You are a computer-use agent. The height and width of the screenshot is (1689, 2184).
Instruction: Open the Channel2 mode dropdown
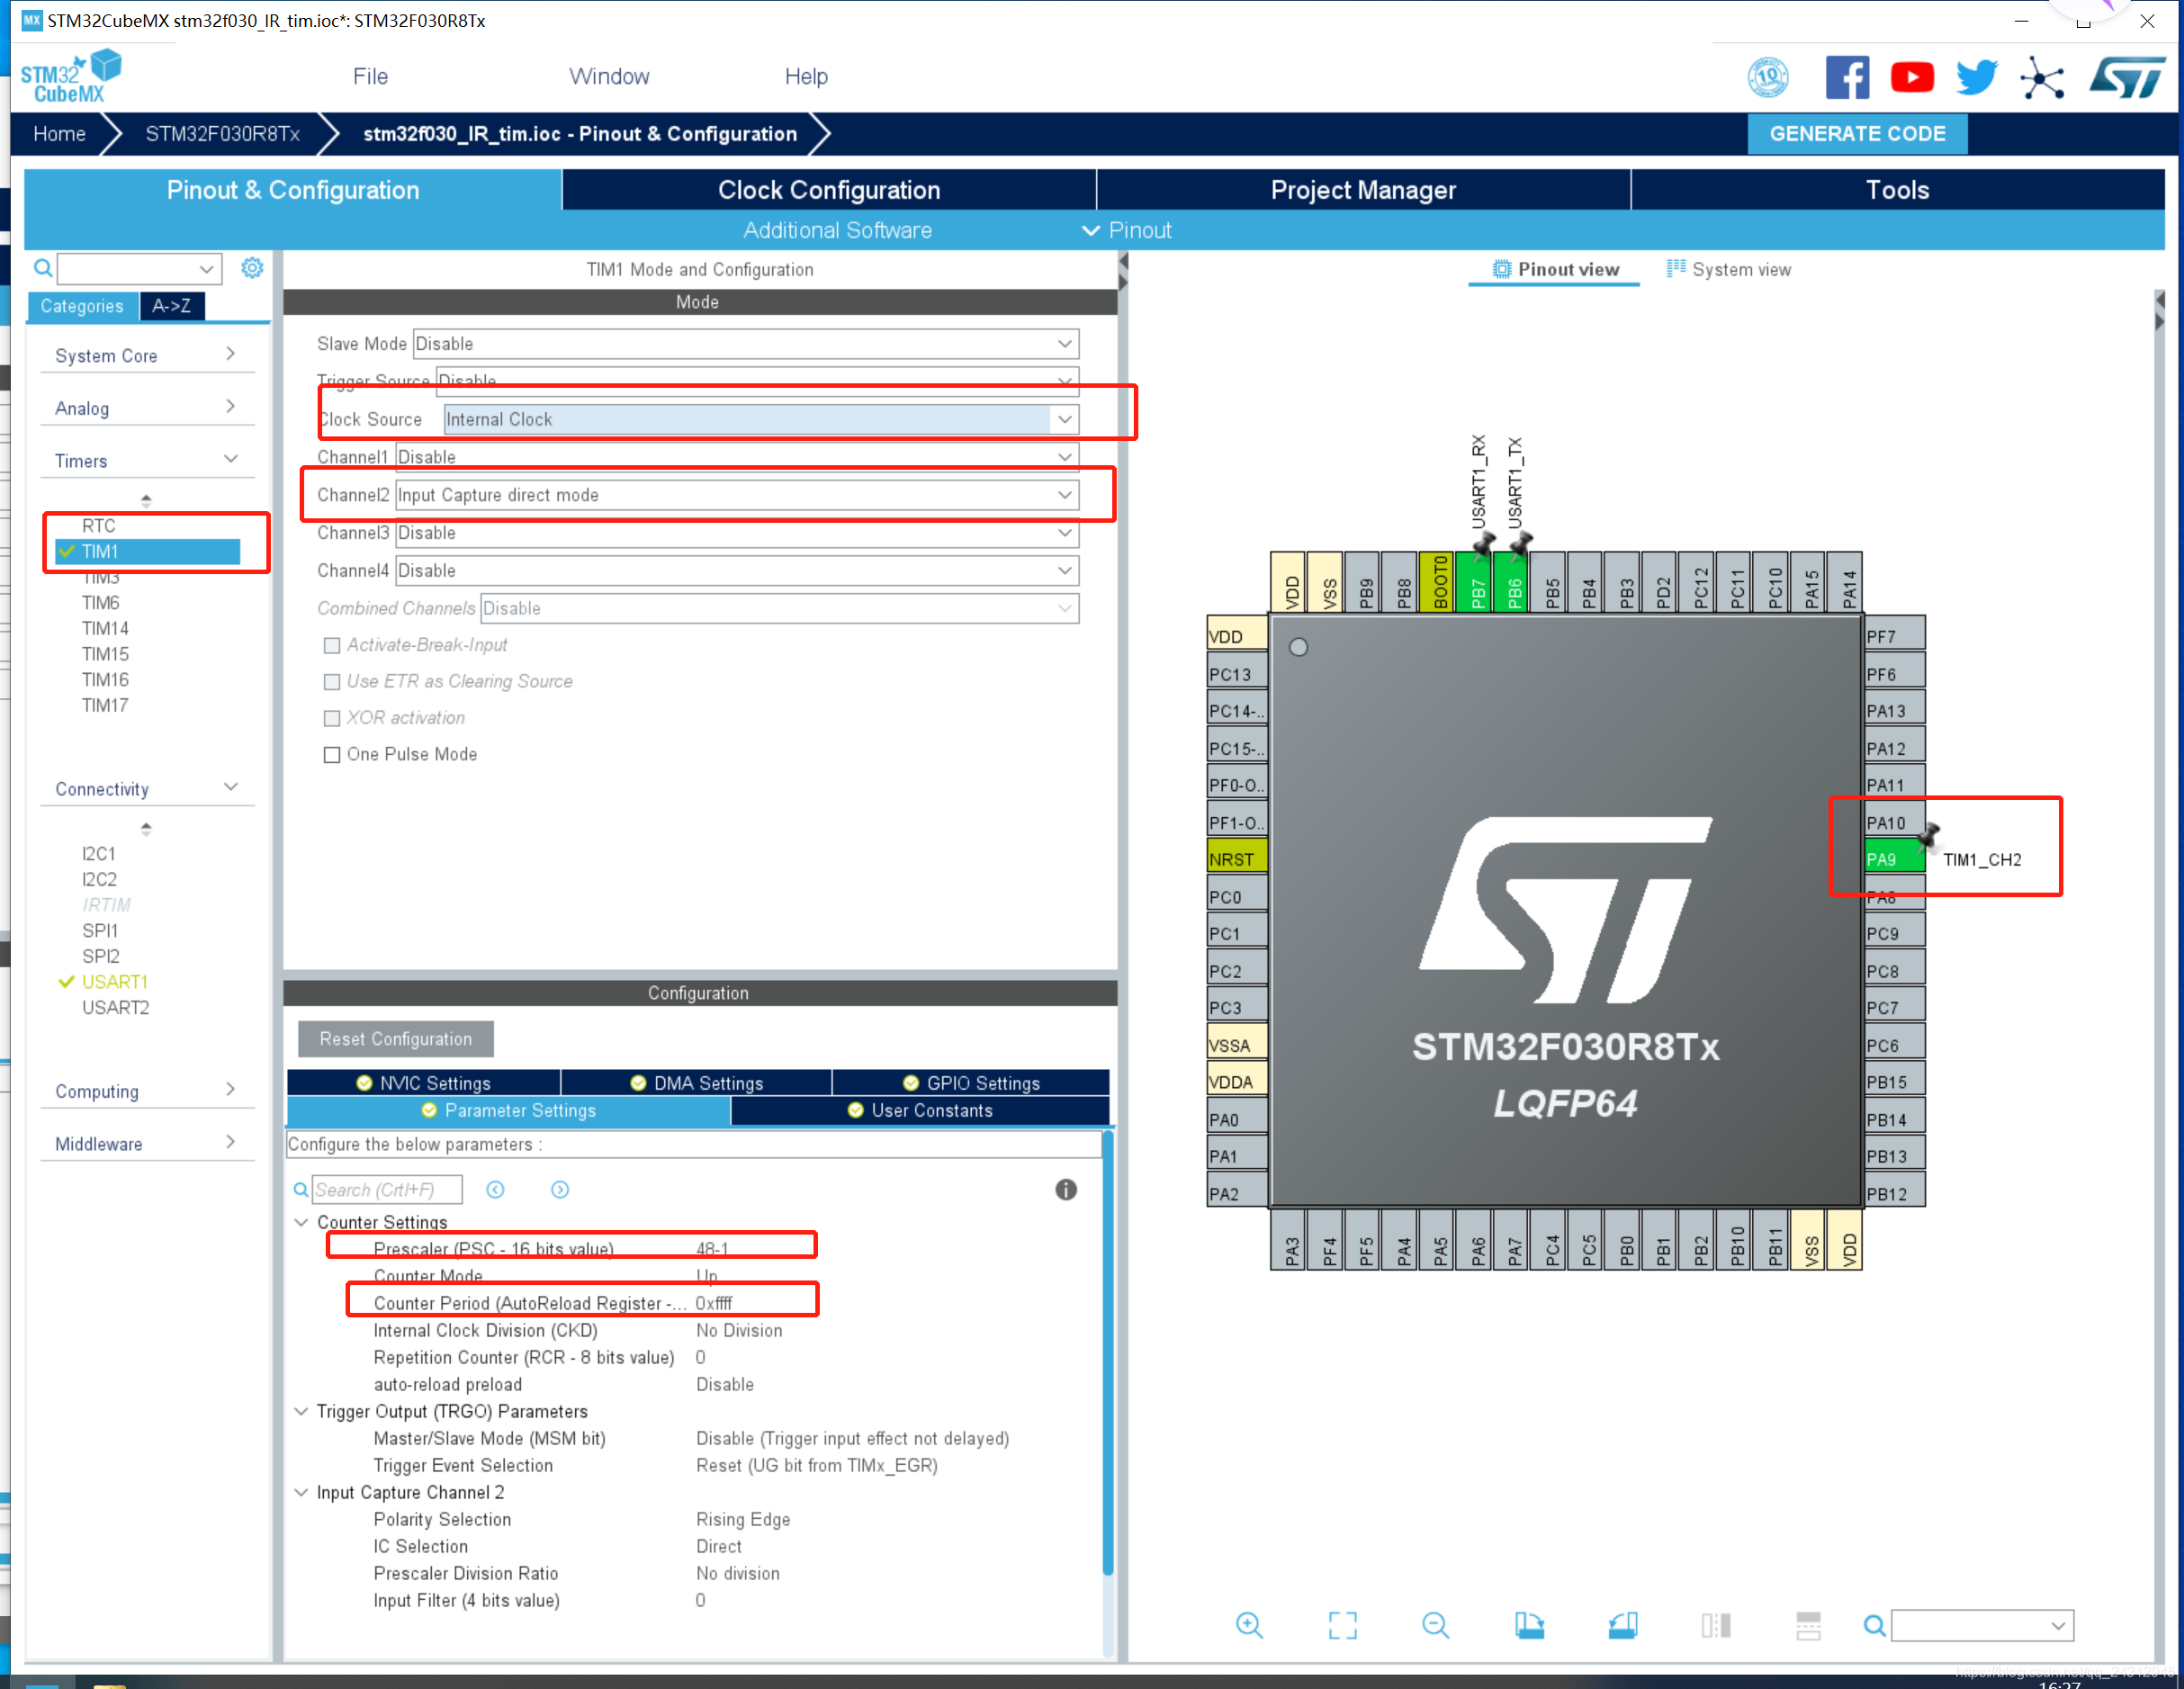click(1064, 495)
